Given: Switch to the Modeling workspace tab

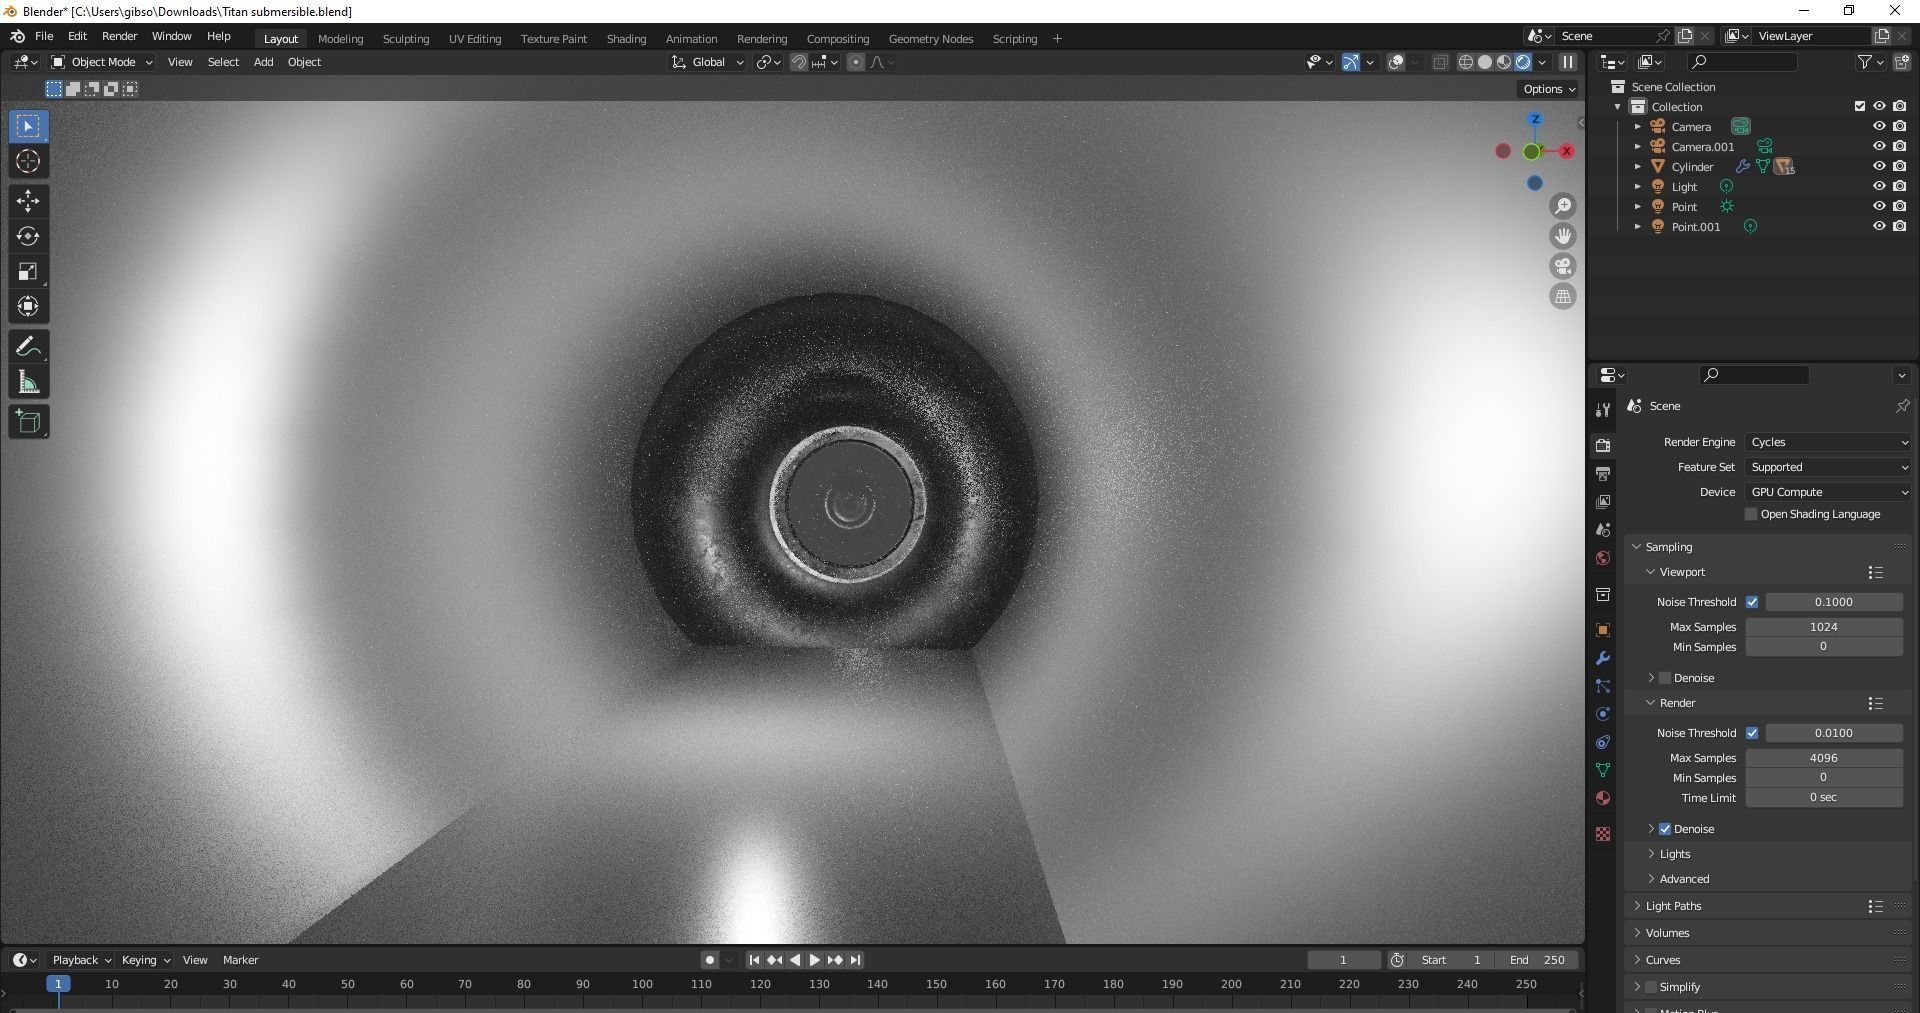Looking at the screenshot, I should (340, 39).
